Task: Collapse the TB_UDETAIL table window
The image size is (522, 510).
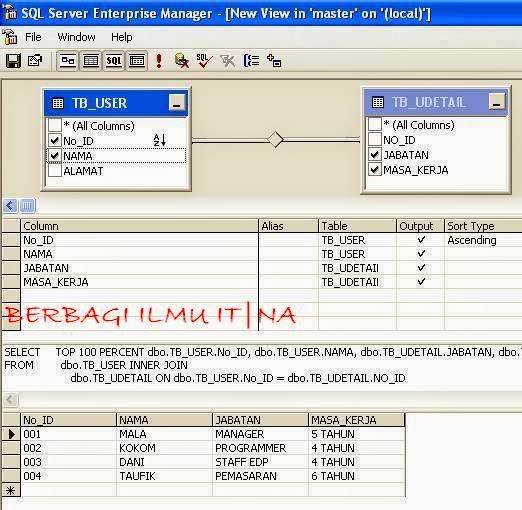Action: pyautogui.click(x=497, y=101)
